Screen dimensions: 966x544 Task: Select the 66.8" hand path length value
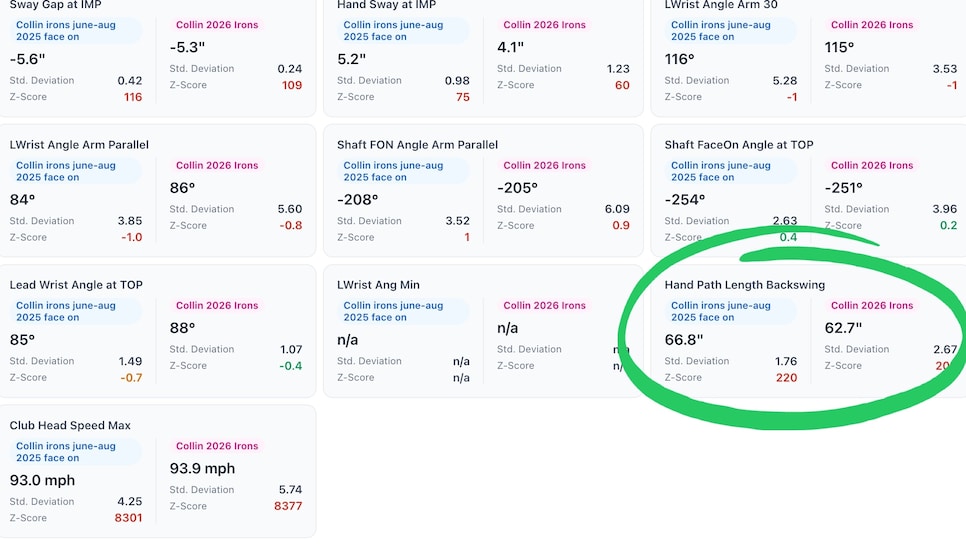685,340
